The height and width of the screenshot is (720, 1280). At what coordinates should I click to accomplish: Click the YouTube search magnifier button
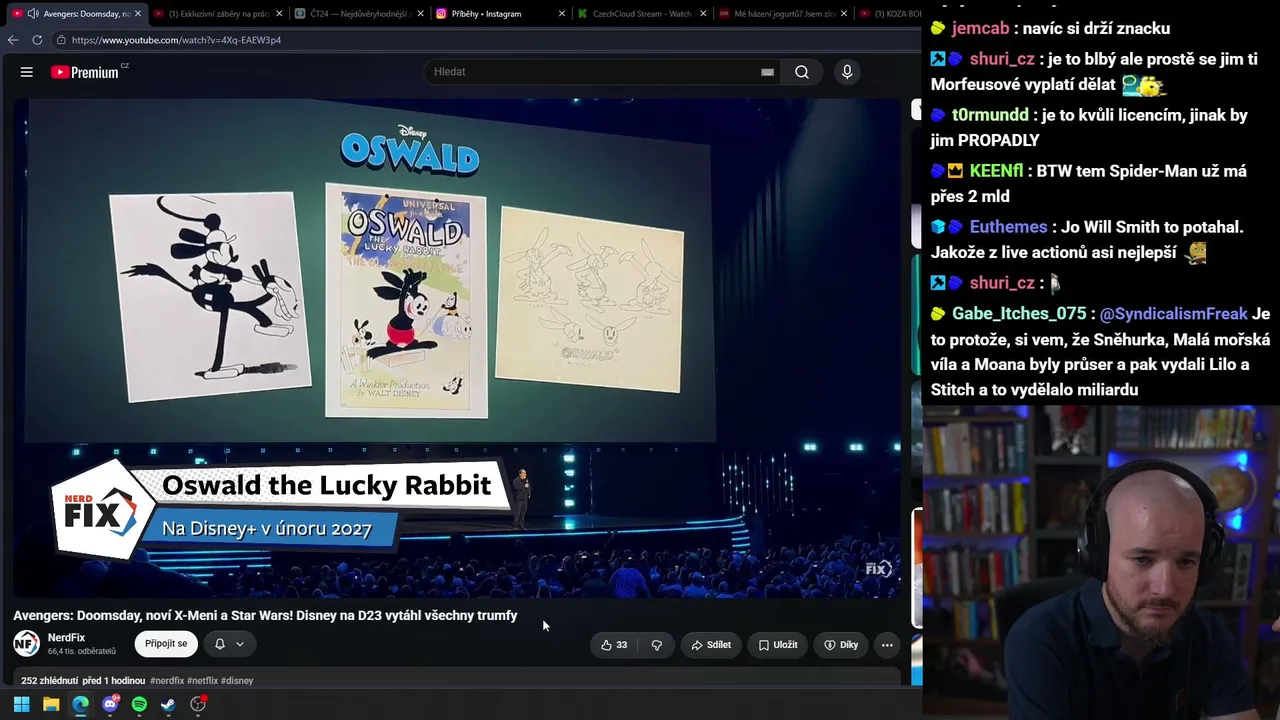pyautogui.click(x=802, y=72)
